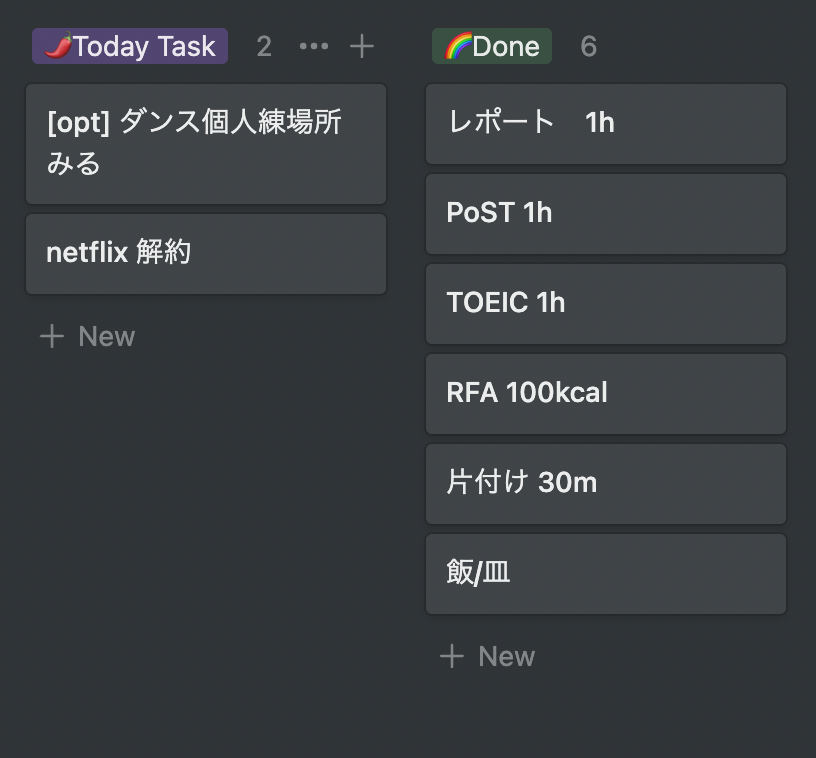This screenshot has width=816, height=758.
Task: Click the rainbow emoji on the Done label
Action: (x=457, y=46)
